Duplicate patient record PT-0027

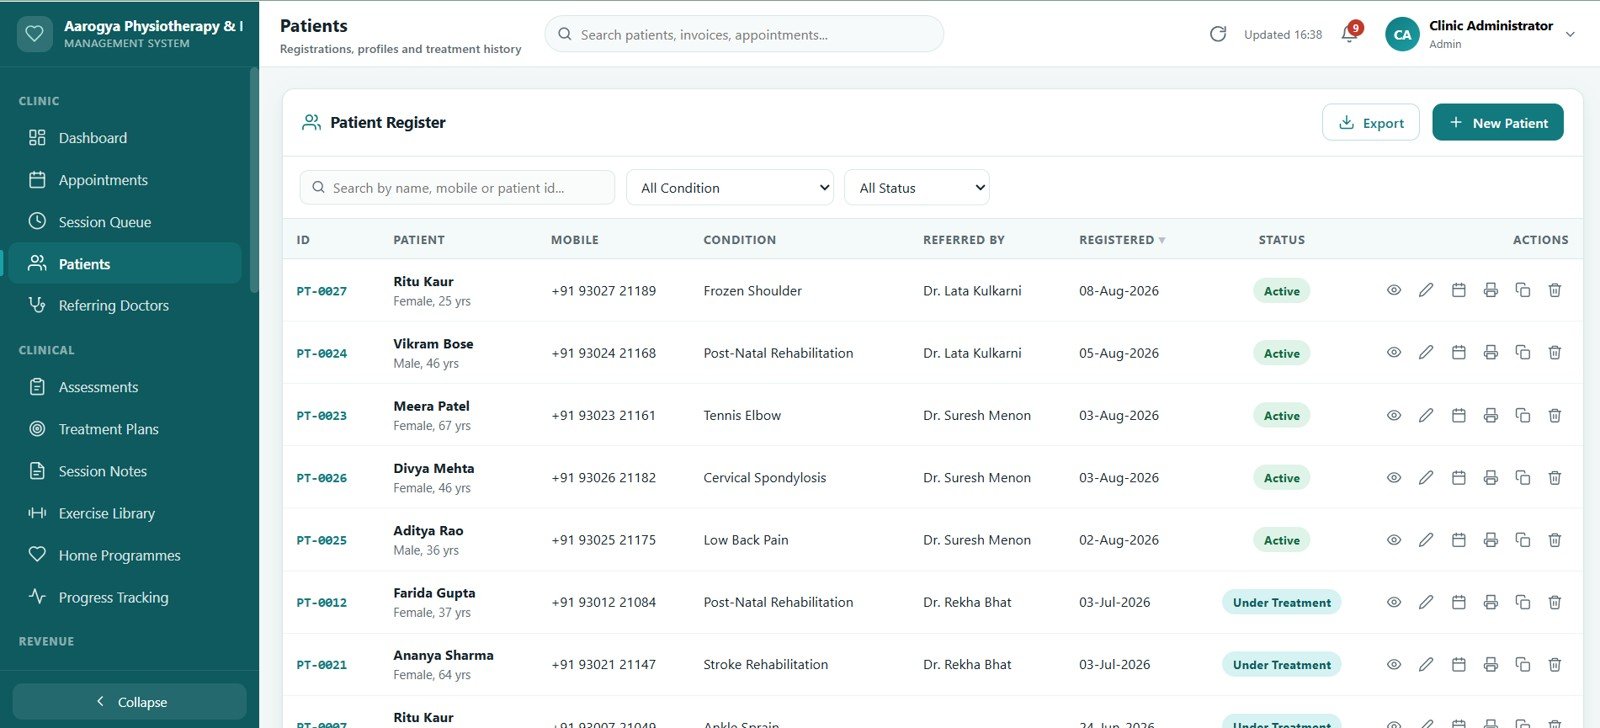[1523, 290]
